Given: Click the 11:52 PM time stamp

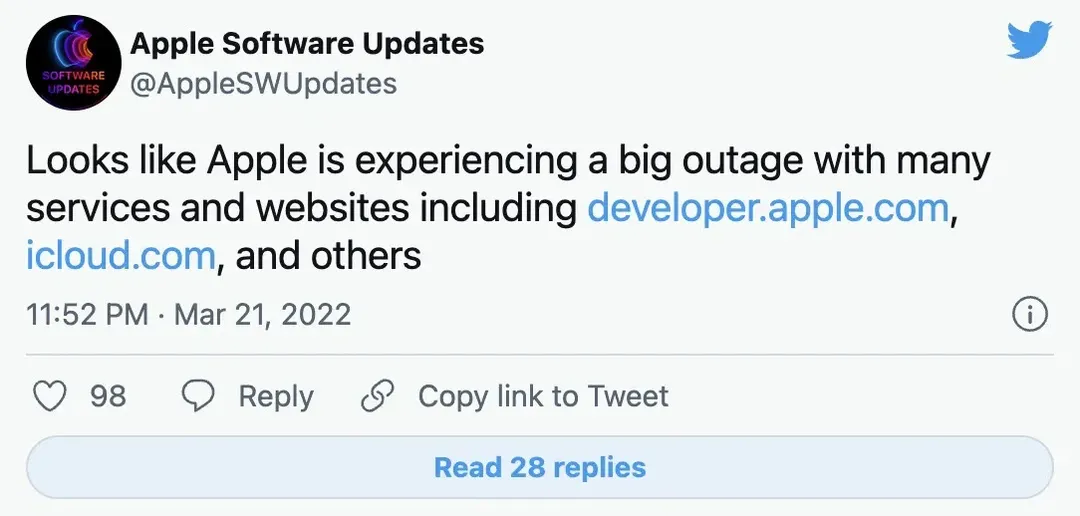Looking at the screenshot, I should click(88, 315).
